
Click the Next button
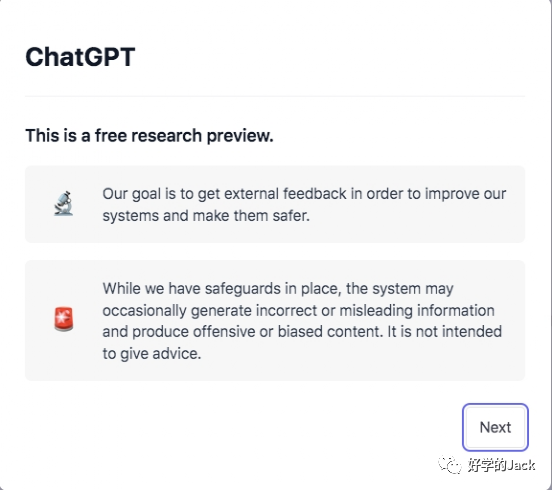coord(495,427)
